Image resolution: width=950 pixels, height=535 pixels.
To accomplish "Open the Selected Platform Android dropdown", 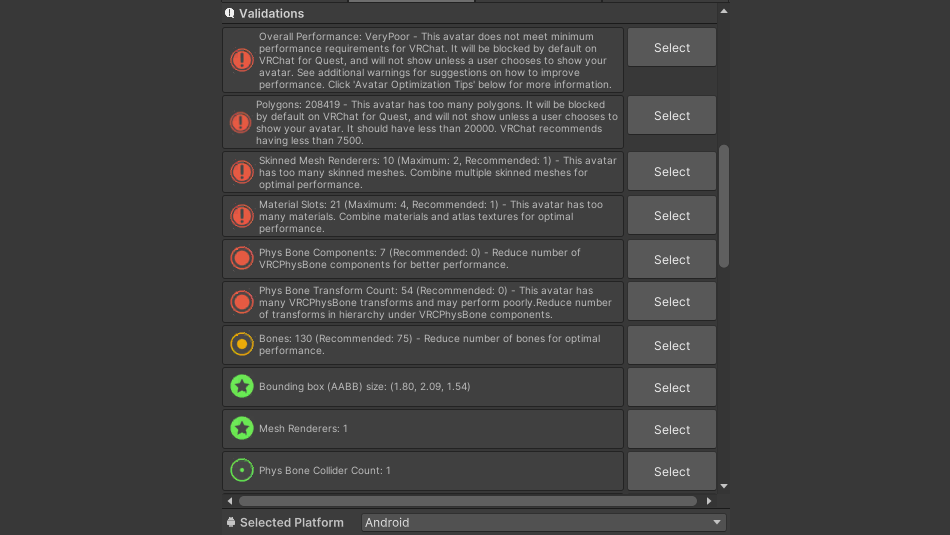I will (x=543, y=522).
